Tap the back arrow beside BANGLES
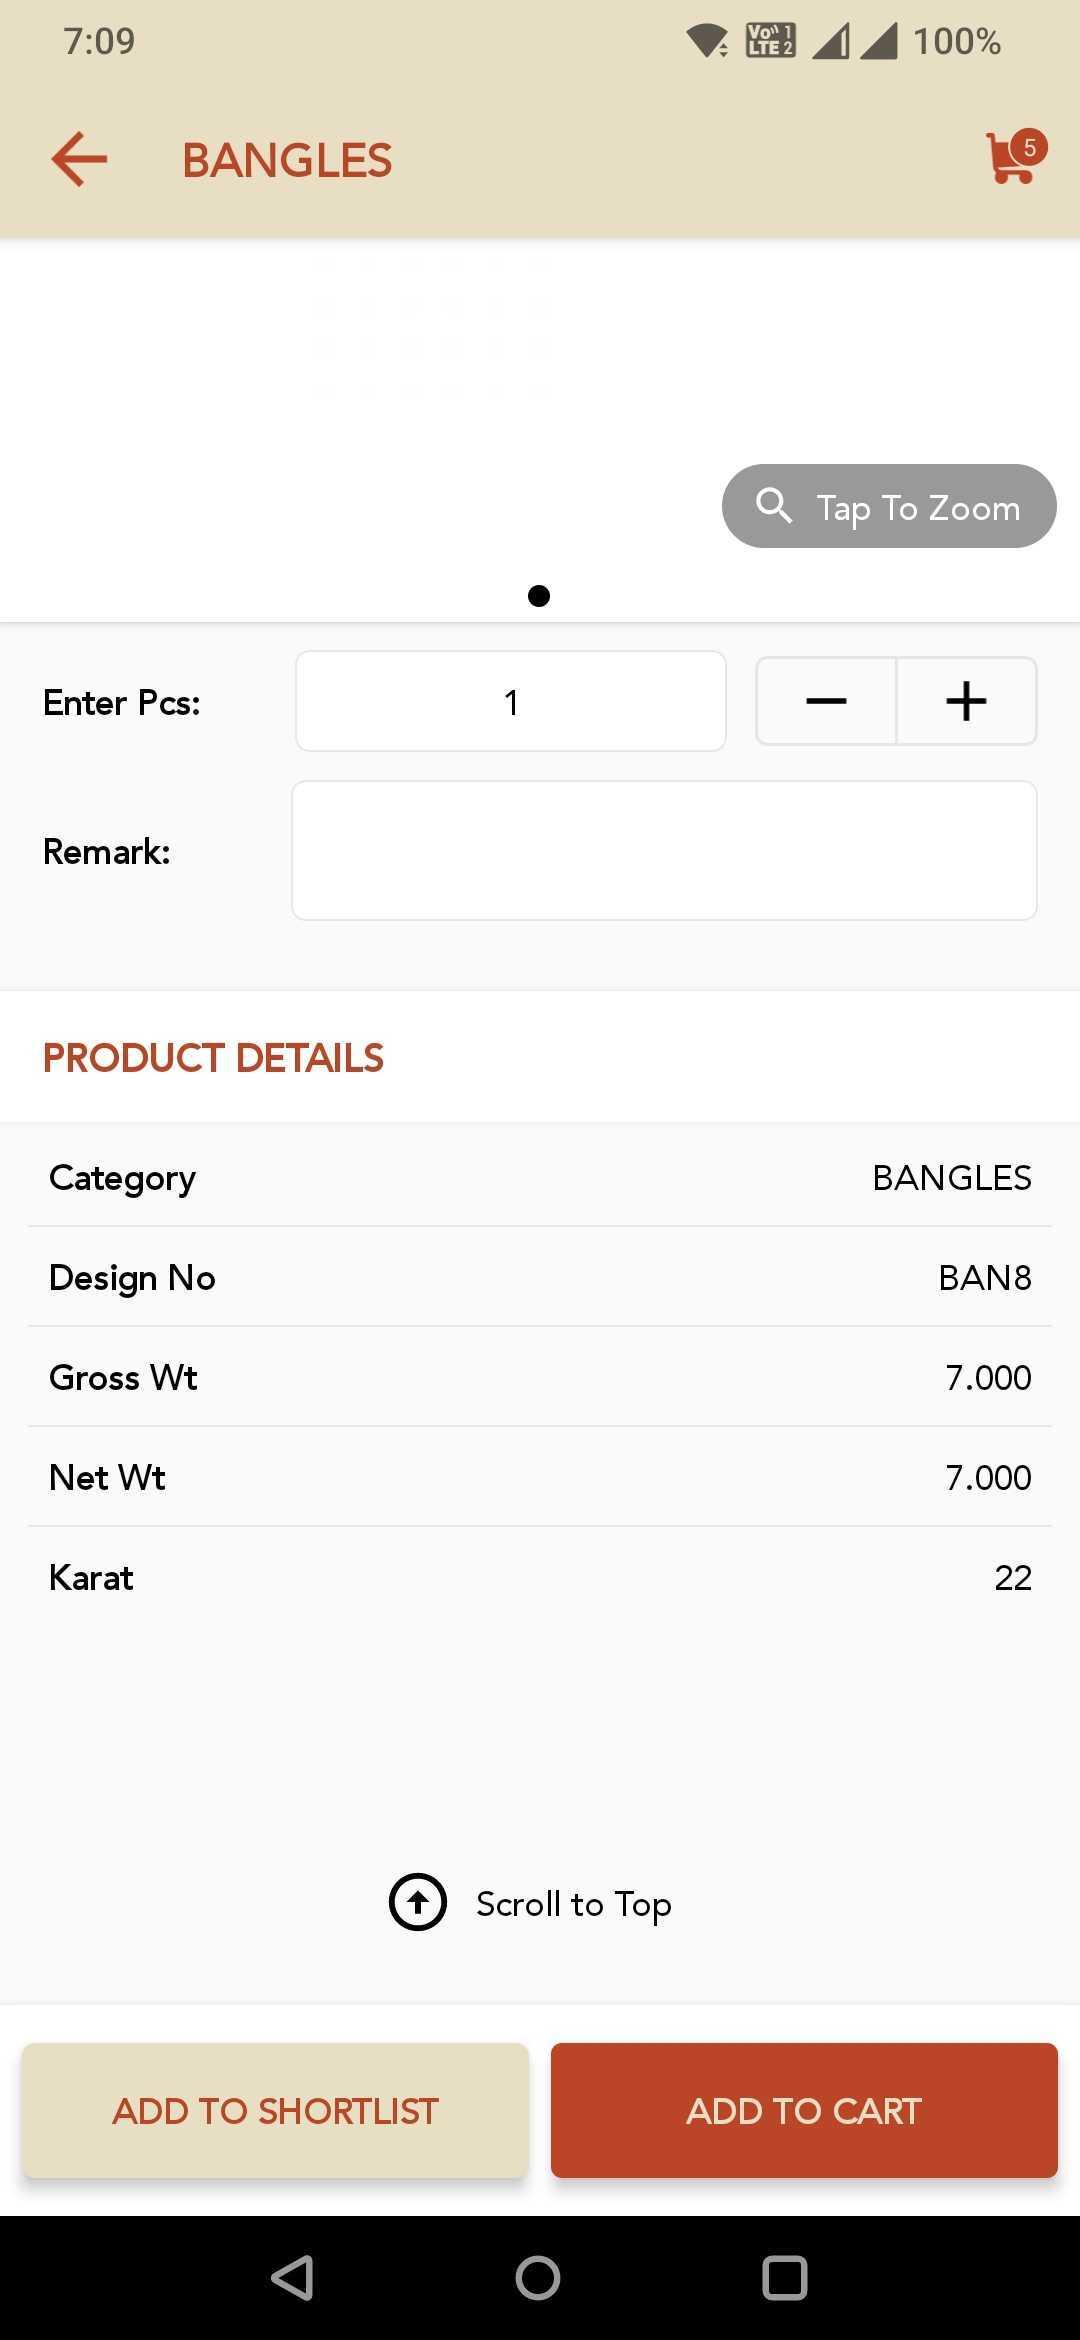Viewport: 1080px width, 2340px height. coord(79,160)
